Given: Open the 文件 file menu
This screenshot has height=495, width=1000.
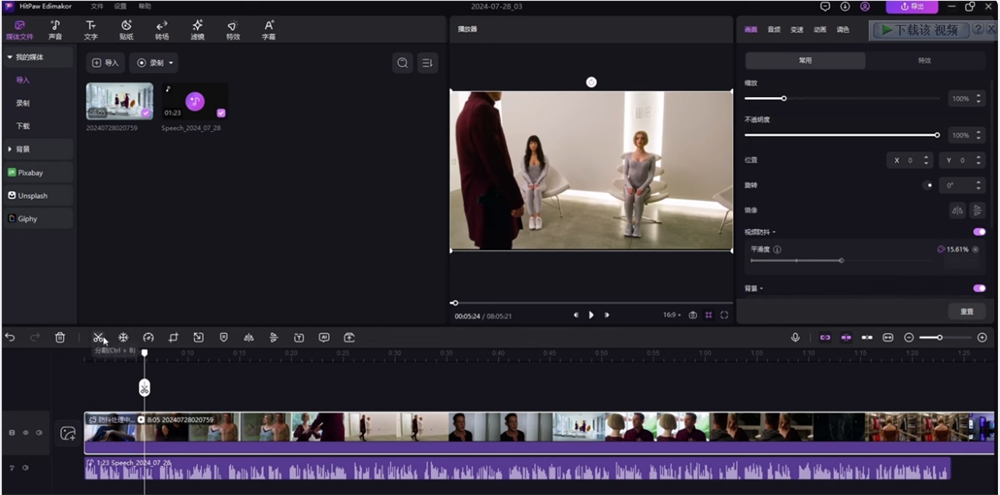Looking at the screenshot, I should pyautogui.click(x=97, y=6).
